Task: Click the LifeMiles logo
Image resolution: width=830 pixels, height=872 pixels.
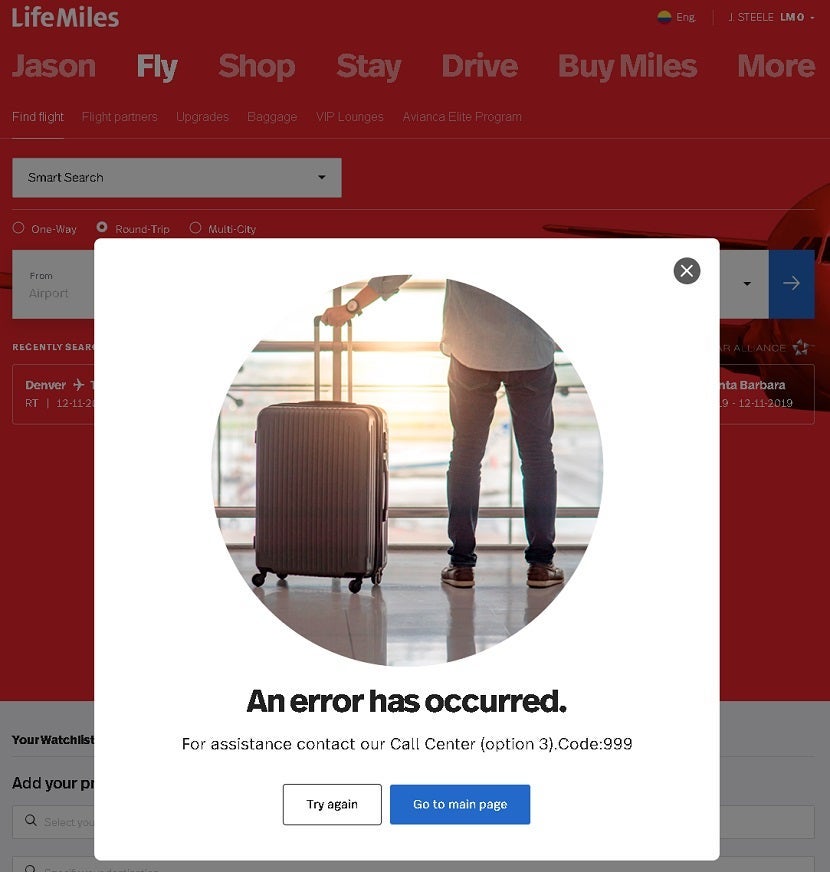Action: (65, 17)
